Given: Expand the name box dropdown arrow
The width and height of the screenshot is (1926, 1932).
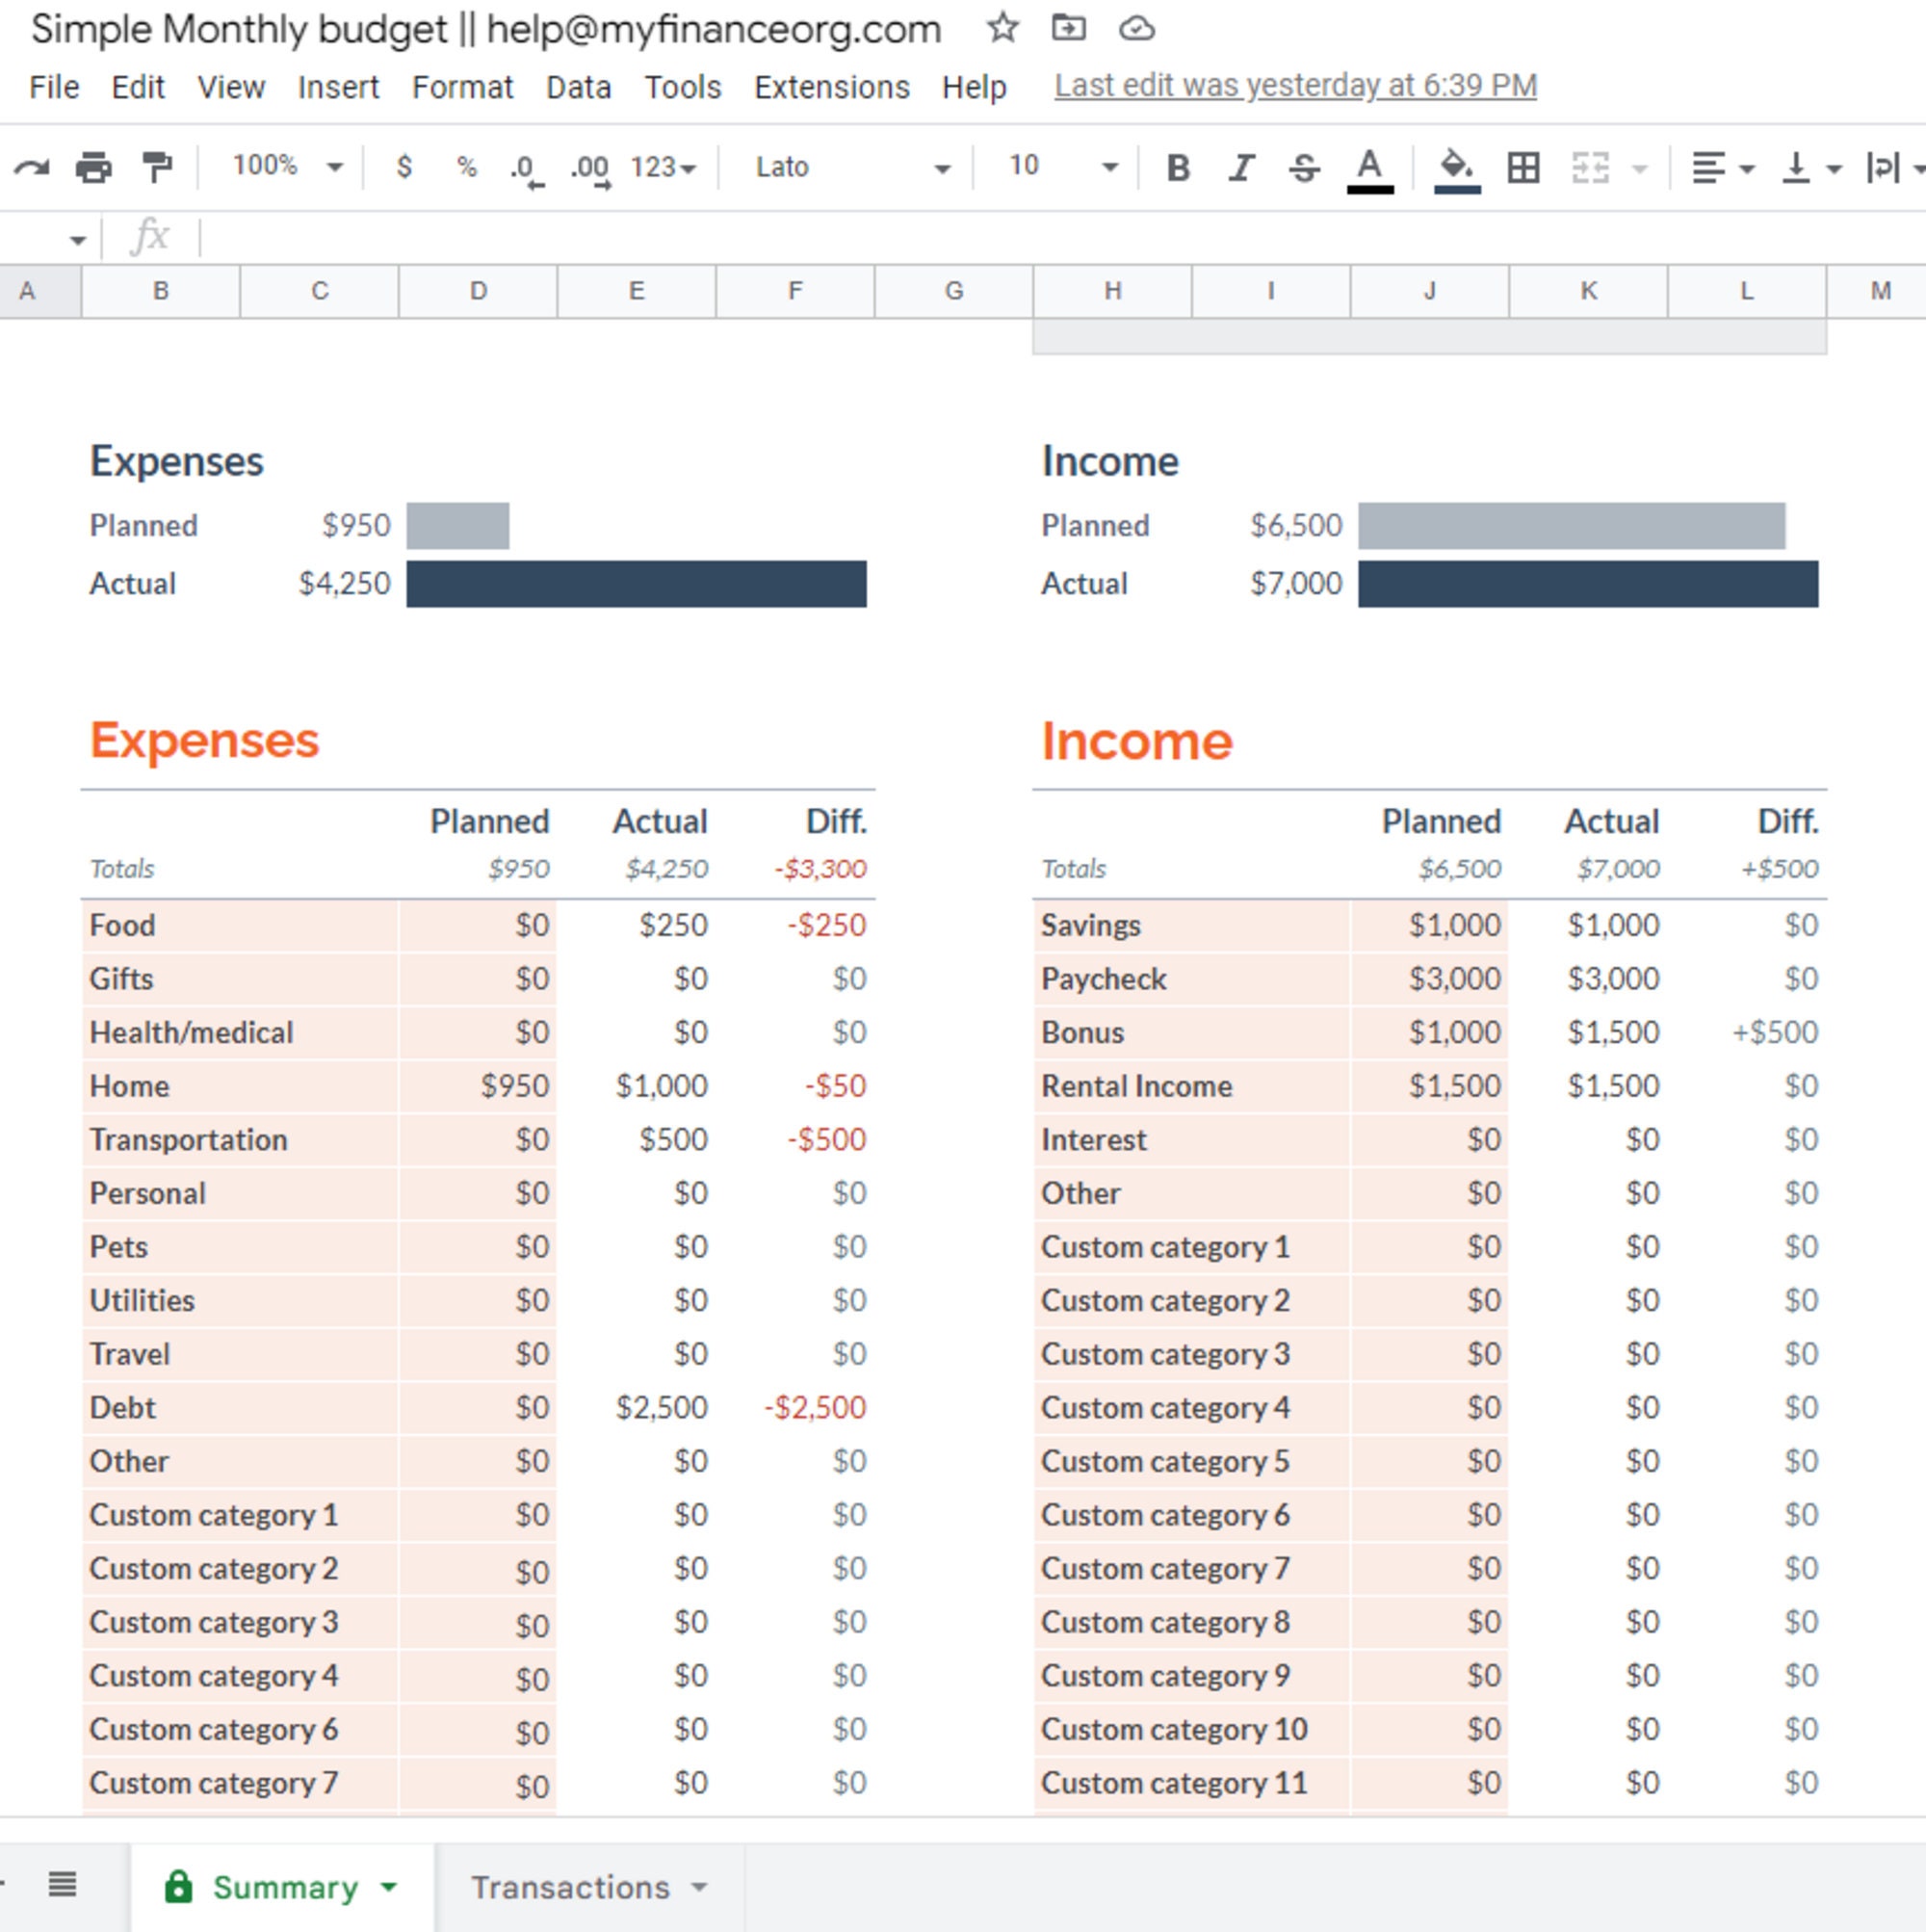Looking at the screenshot, I should 78,240.
